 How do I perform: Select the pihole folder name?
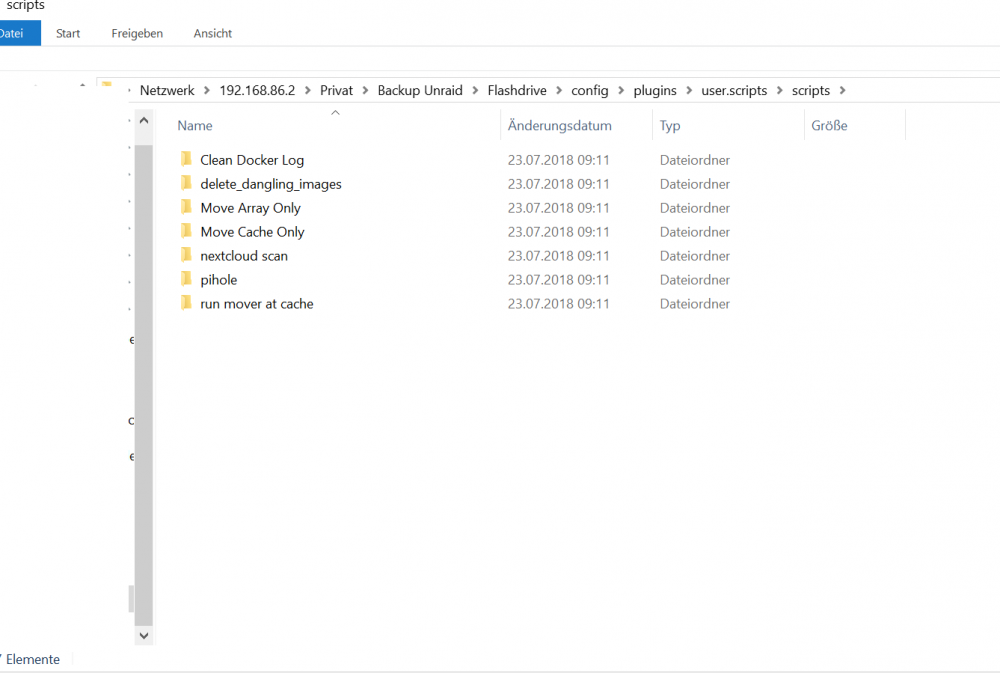pyautogui.click(x=219, y=280)
